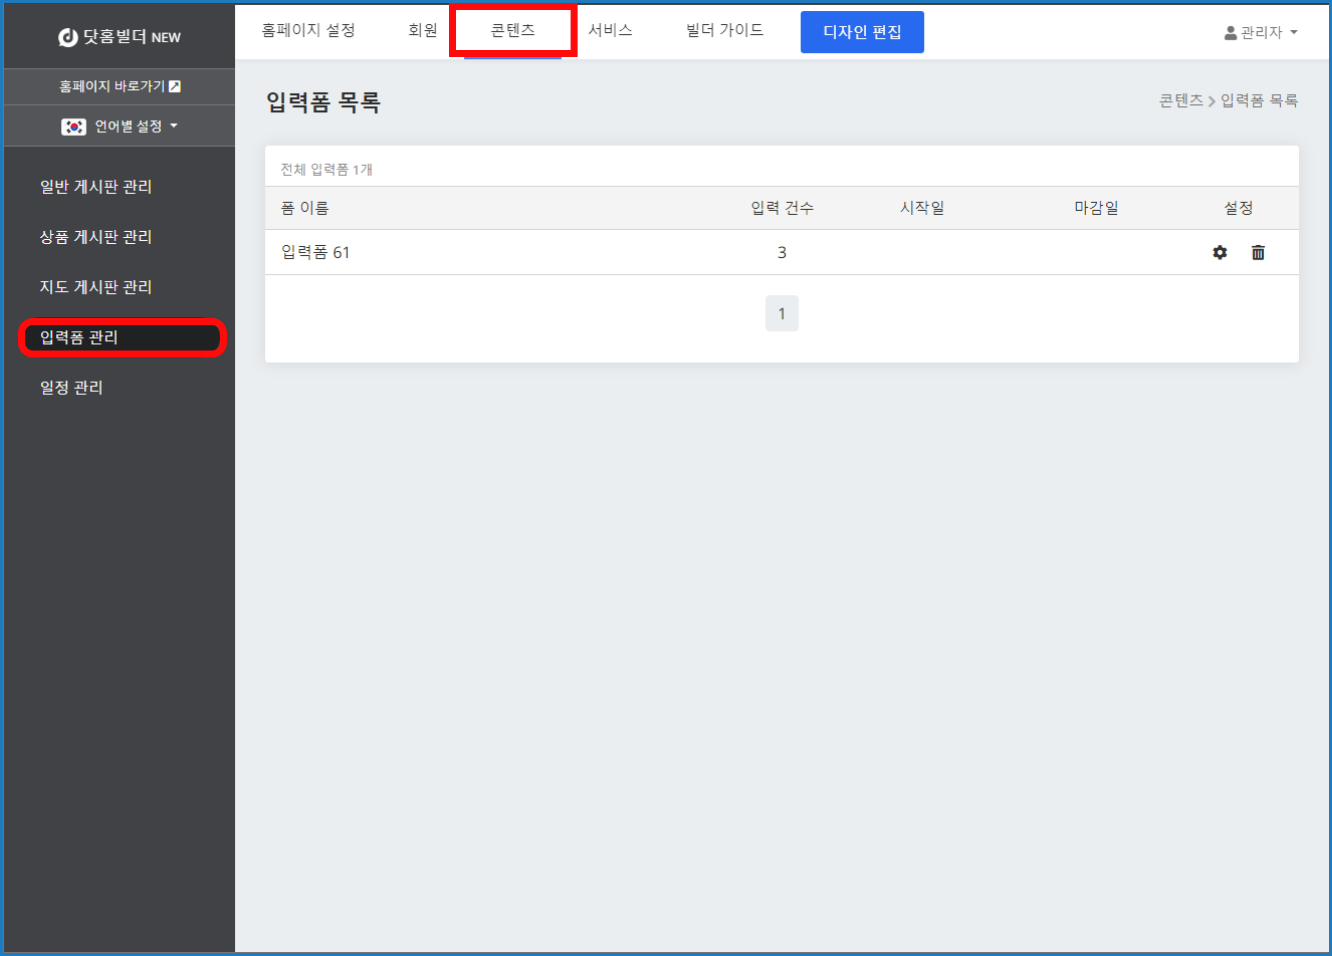Go to the 서비스 menu
Screen dimensions: 1332x956
tap(610, 31)
